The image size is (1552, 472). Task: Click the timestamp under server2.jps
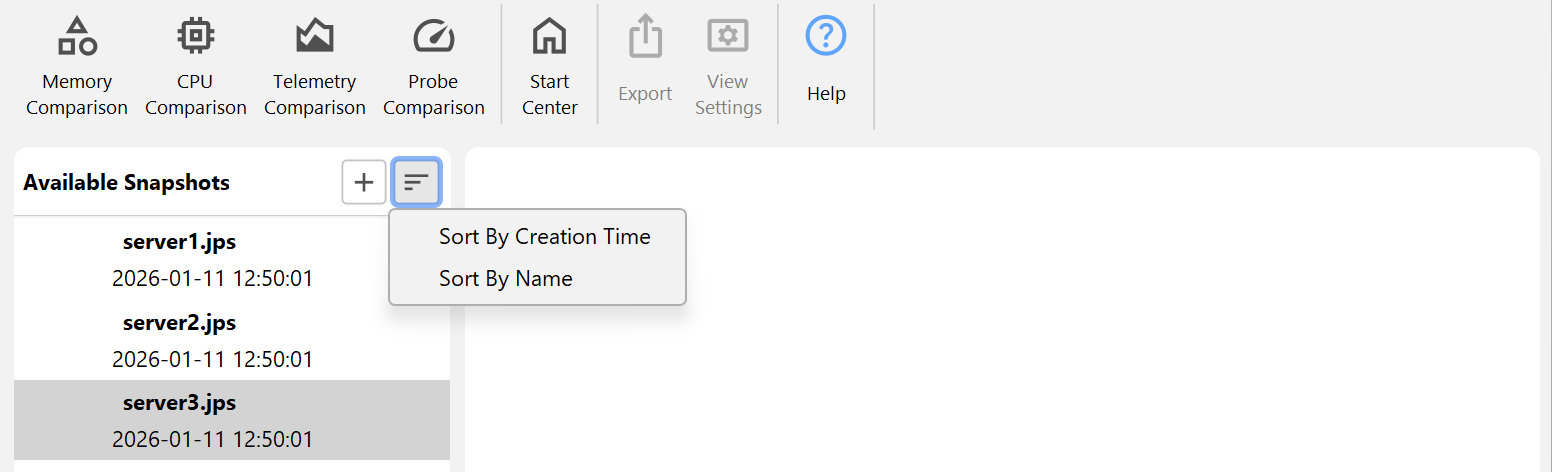(212, 359)
